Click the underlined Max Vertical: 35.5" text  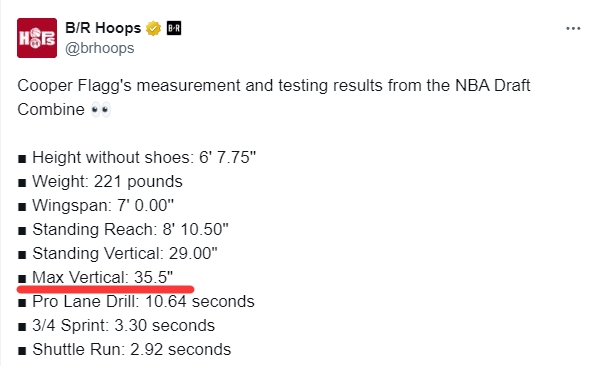pos(102,277)
